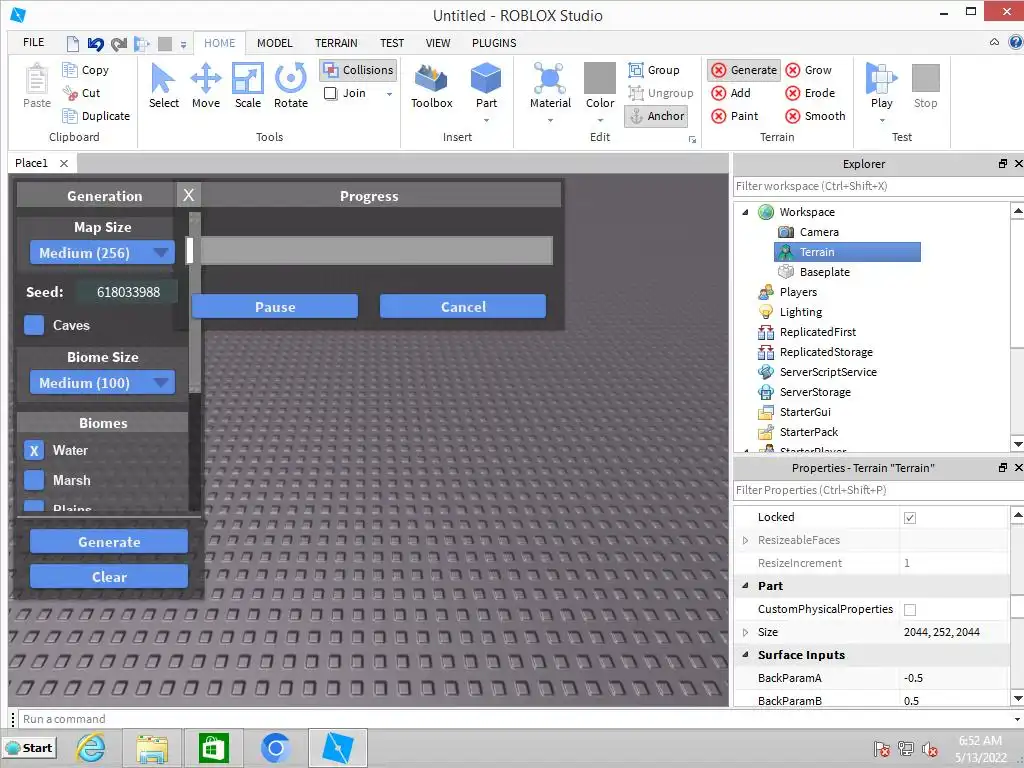Close the Generation panel with X
Image resolution: width=1024 pixels, height=768 pixels.
click(x=189, y=195)
